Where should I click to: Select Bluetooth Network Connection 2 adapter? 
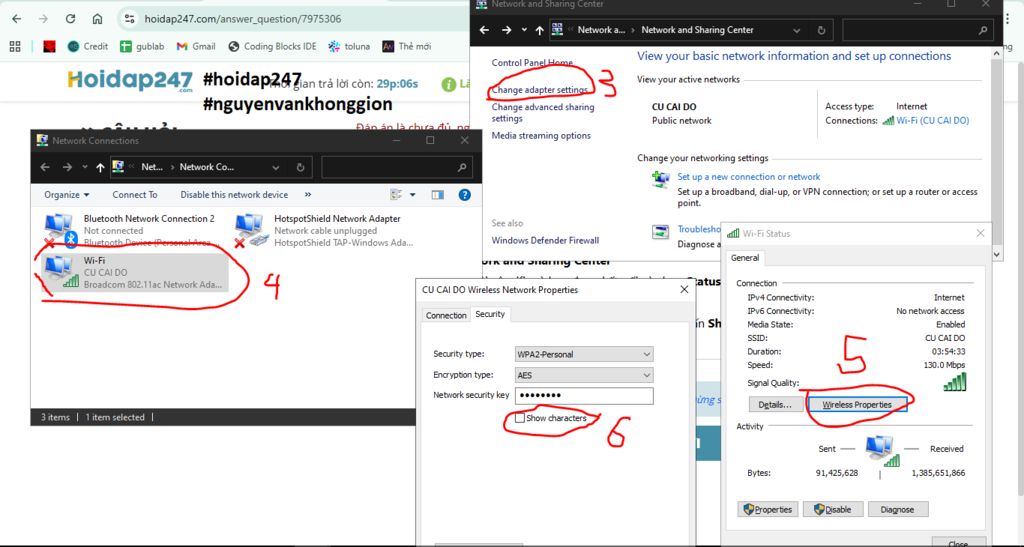click(130, 230)
